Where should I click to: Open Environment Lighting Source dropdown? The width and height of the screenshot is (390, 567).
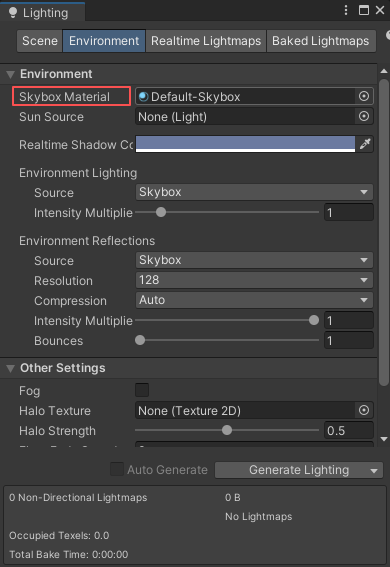pos(254,192)
